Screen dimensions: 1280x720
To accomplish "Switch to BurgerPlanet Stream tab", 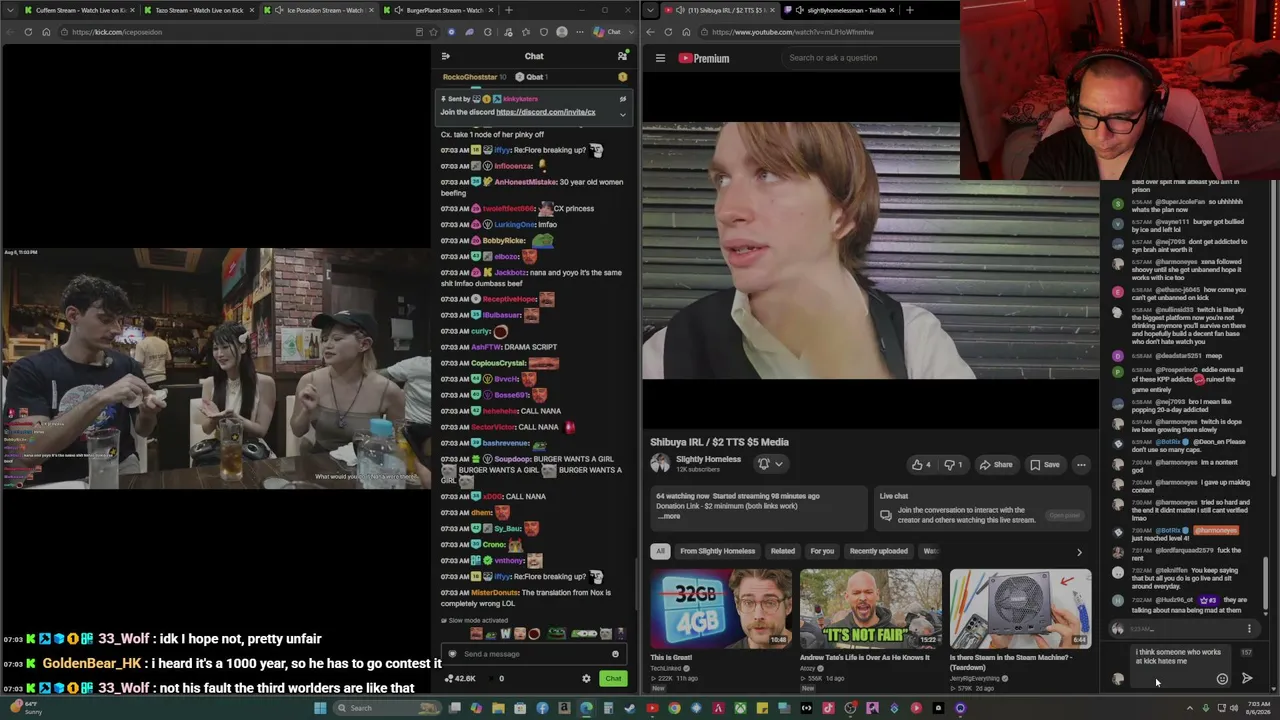I will point(438,10).
